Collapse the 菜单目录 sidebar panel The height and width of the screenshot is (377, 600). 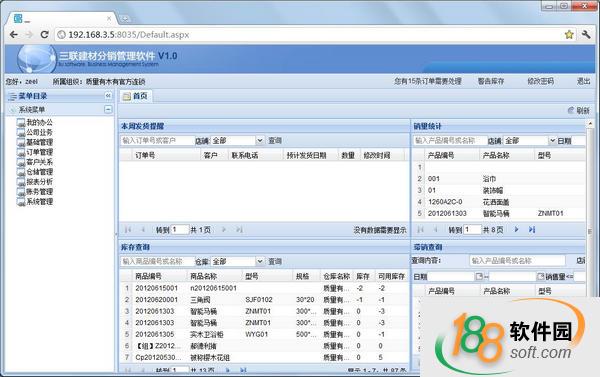pyautogui.click(x=108, y=96)
